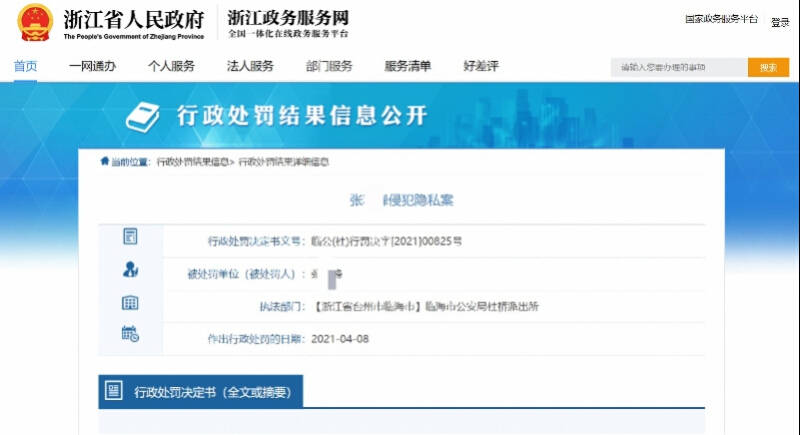The height and width of the screenshot is (435, 800).
Task: Open the 法人服务 navigation item
Action: tap(250, 67)
